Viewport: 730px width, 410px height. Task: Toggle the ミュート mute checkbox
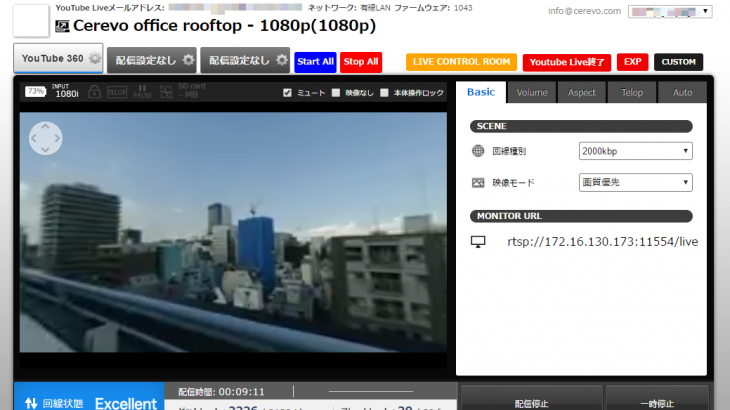click(287, 93)
